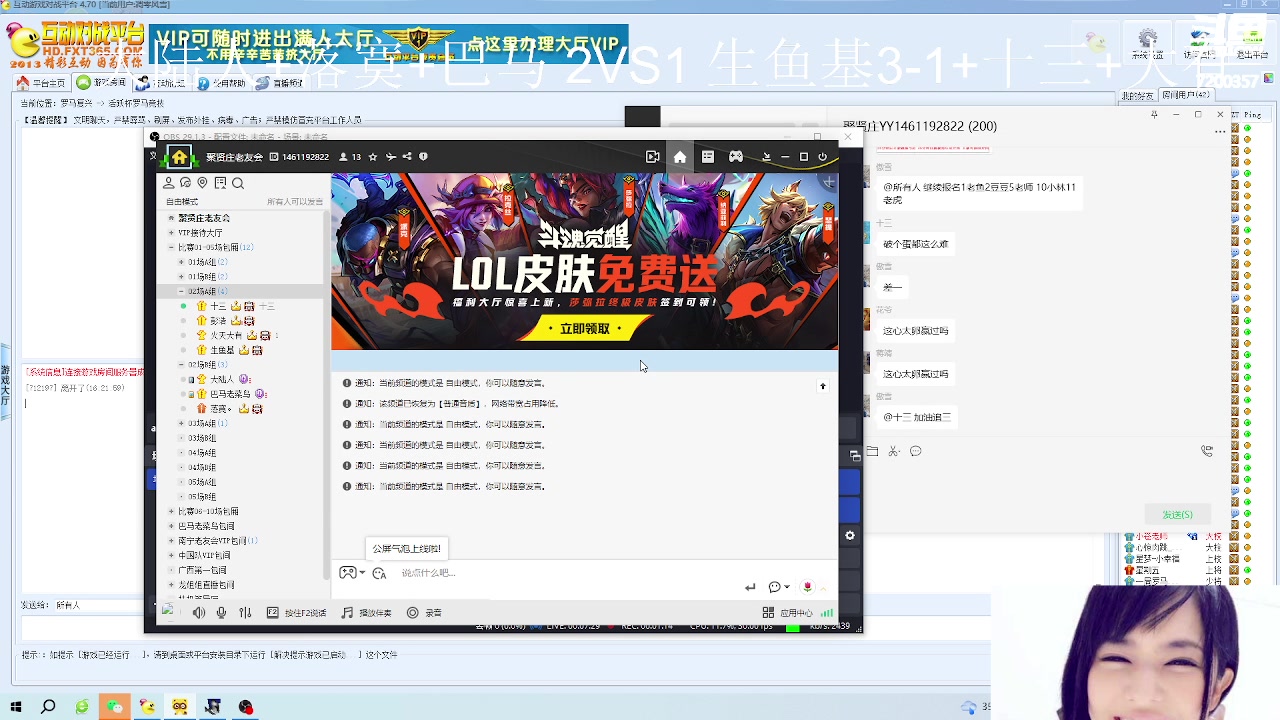Click the 按住F2说话 talk mode button

click(x=296, y=613)
